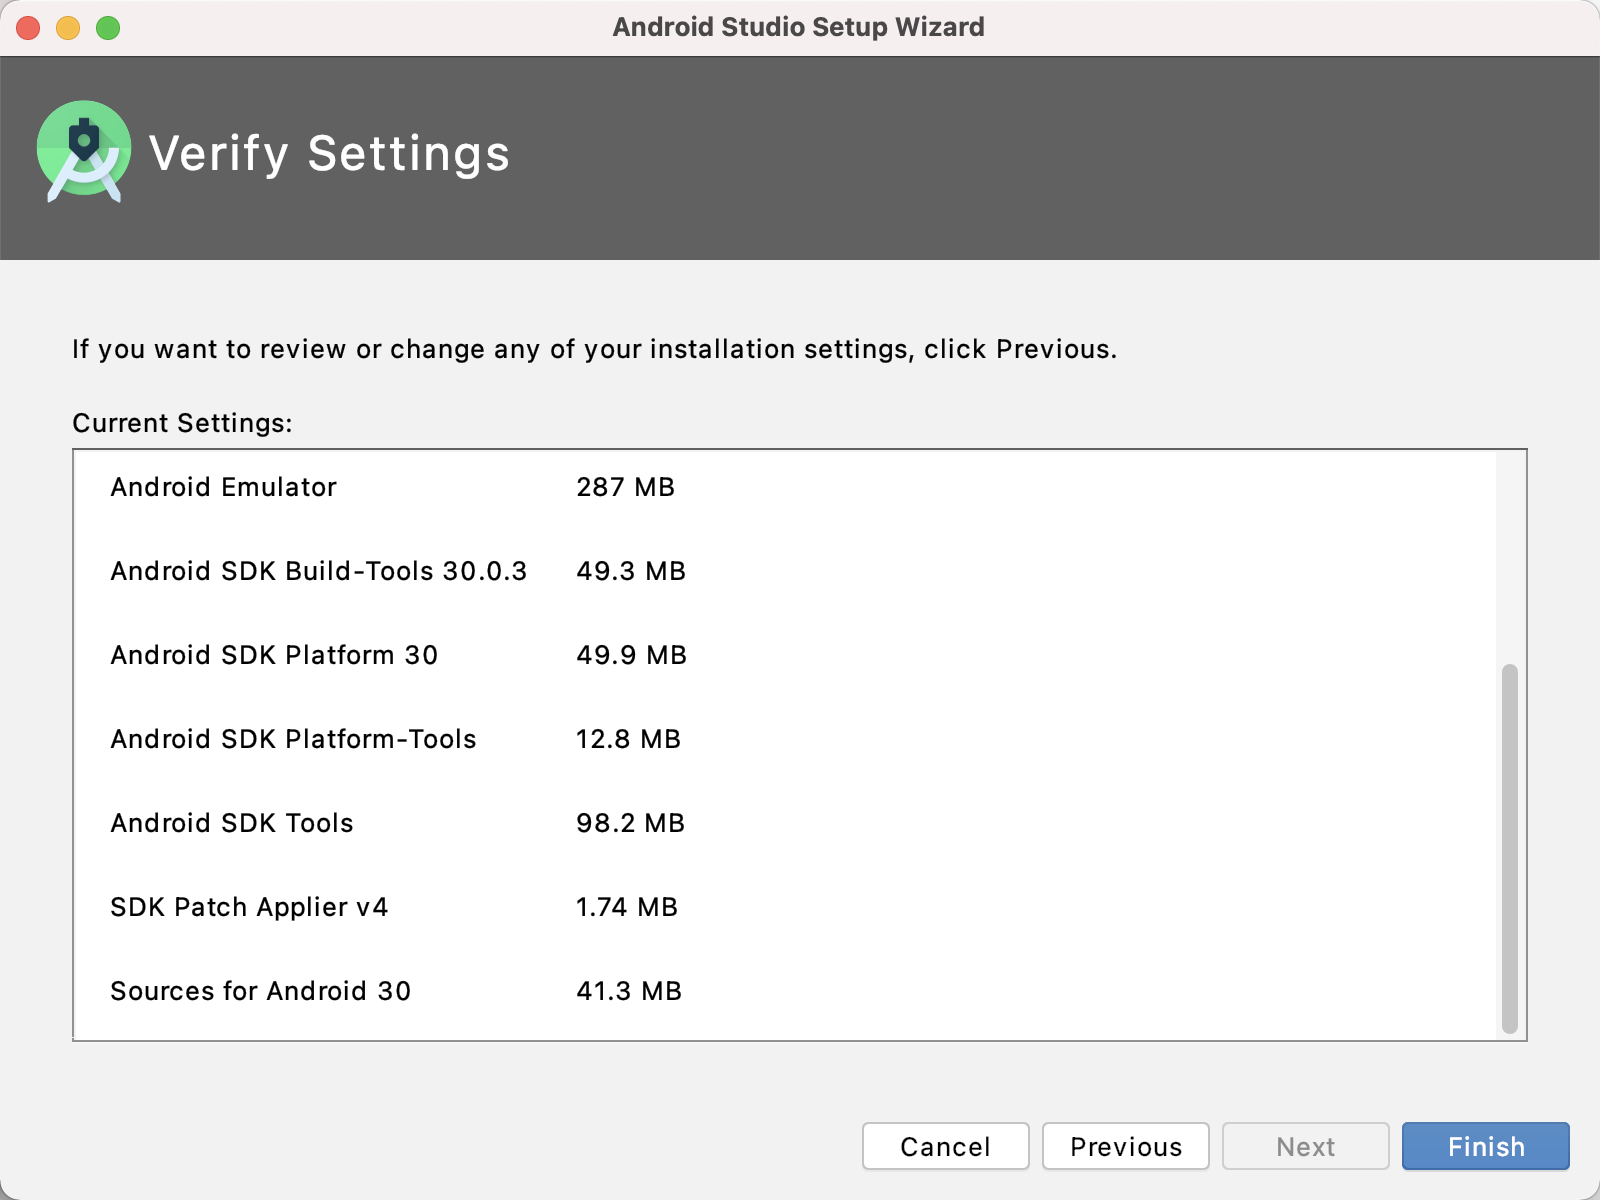
Task: Click the Android Studio Setup Wizard title
Action: [798, 27]
